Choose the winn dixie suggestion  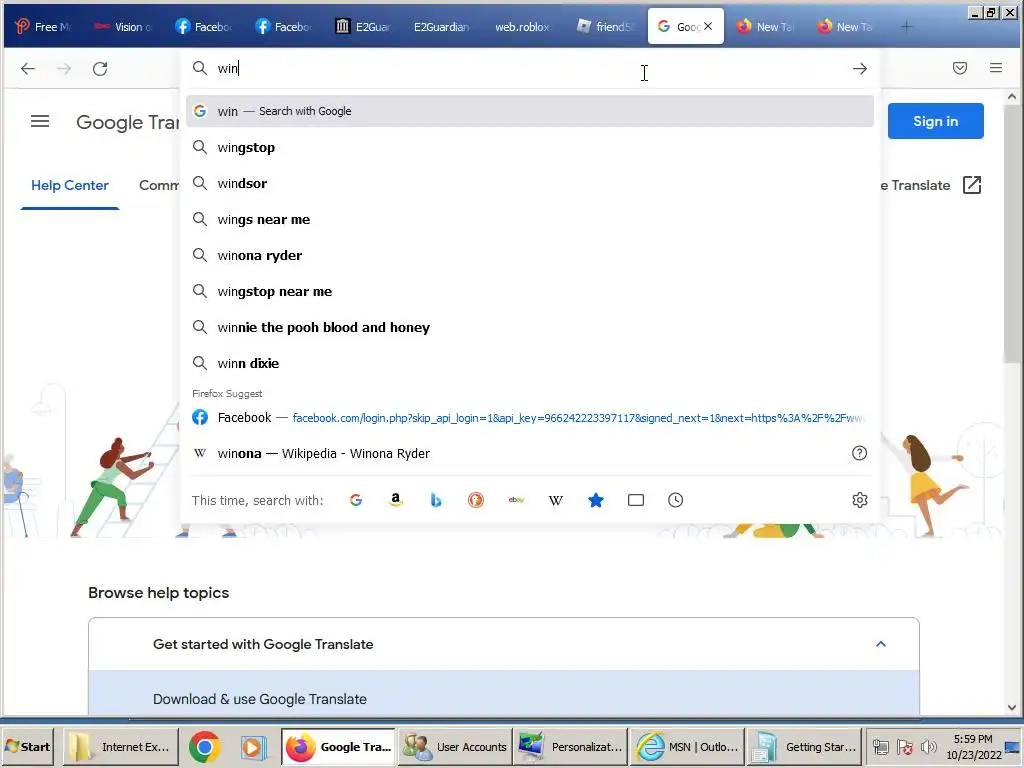530,363
